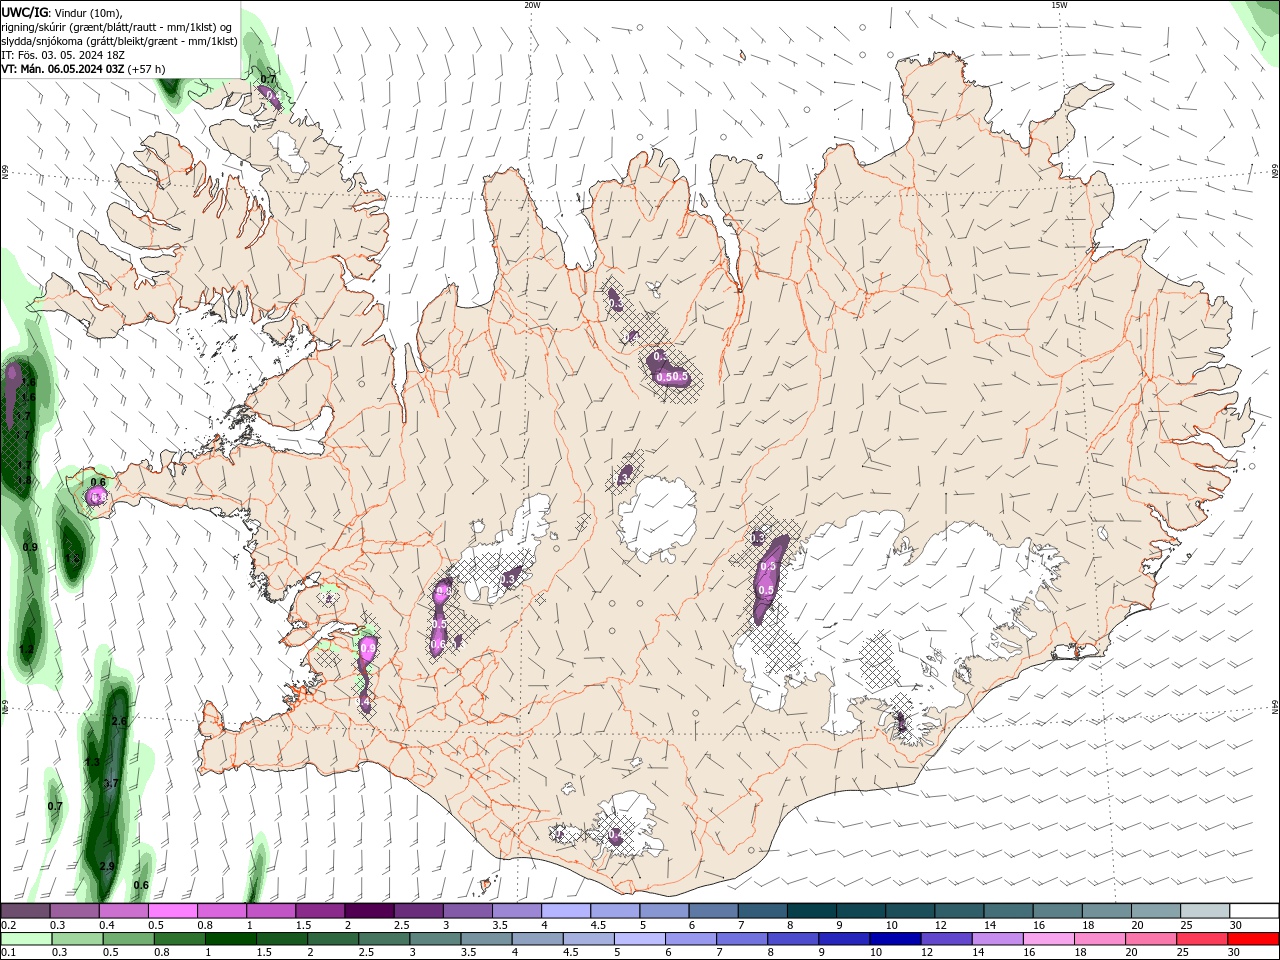The image size is (1280, 960).
Task: Click the initial time line 'IT: Fös. 03. 05. 2024 18Z'
Action: click(x=62, y=55)
